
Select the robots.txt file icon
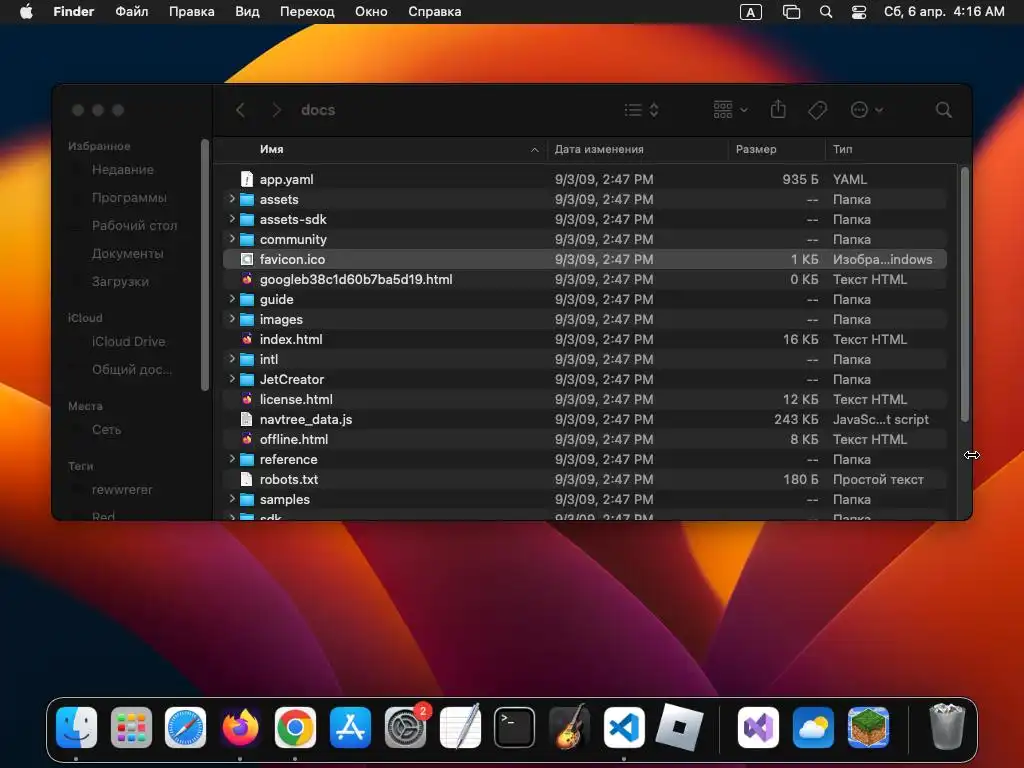pyautogui.click(x=247, y=479)
